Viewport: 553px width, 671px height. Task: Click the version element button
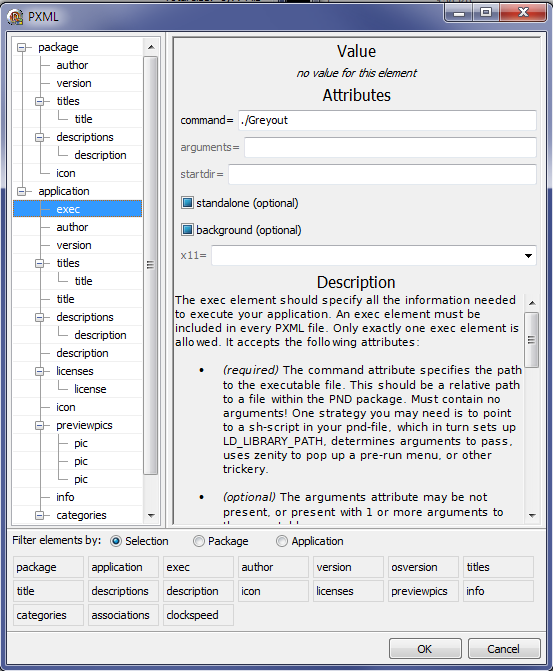(348, 567)
